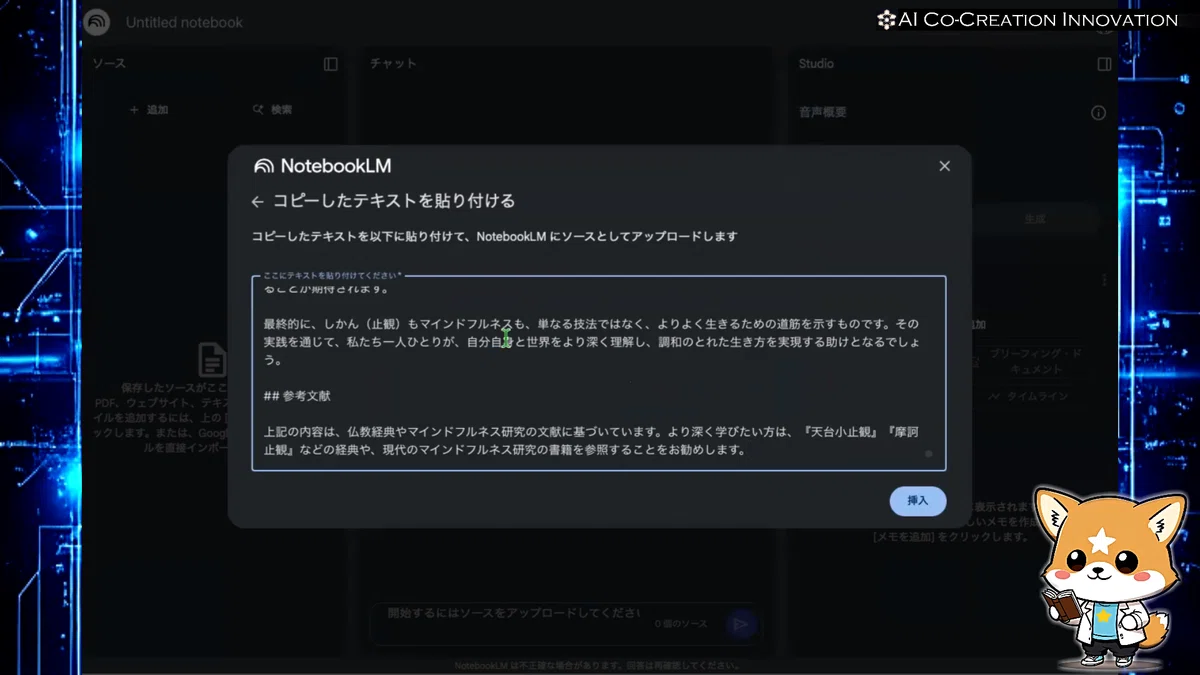Click the document icon in empty sources area

(212, 360)
